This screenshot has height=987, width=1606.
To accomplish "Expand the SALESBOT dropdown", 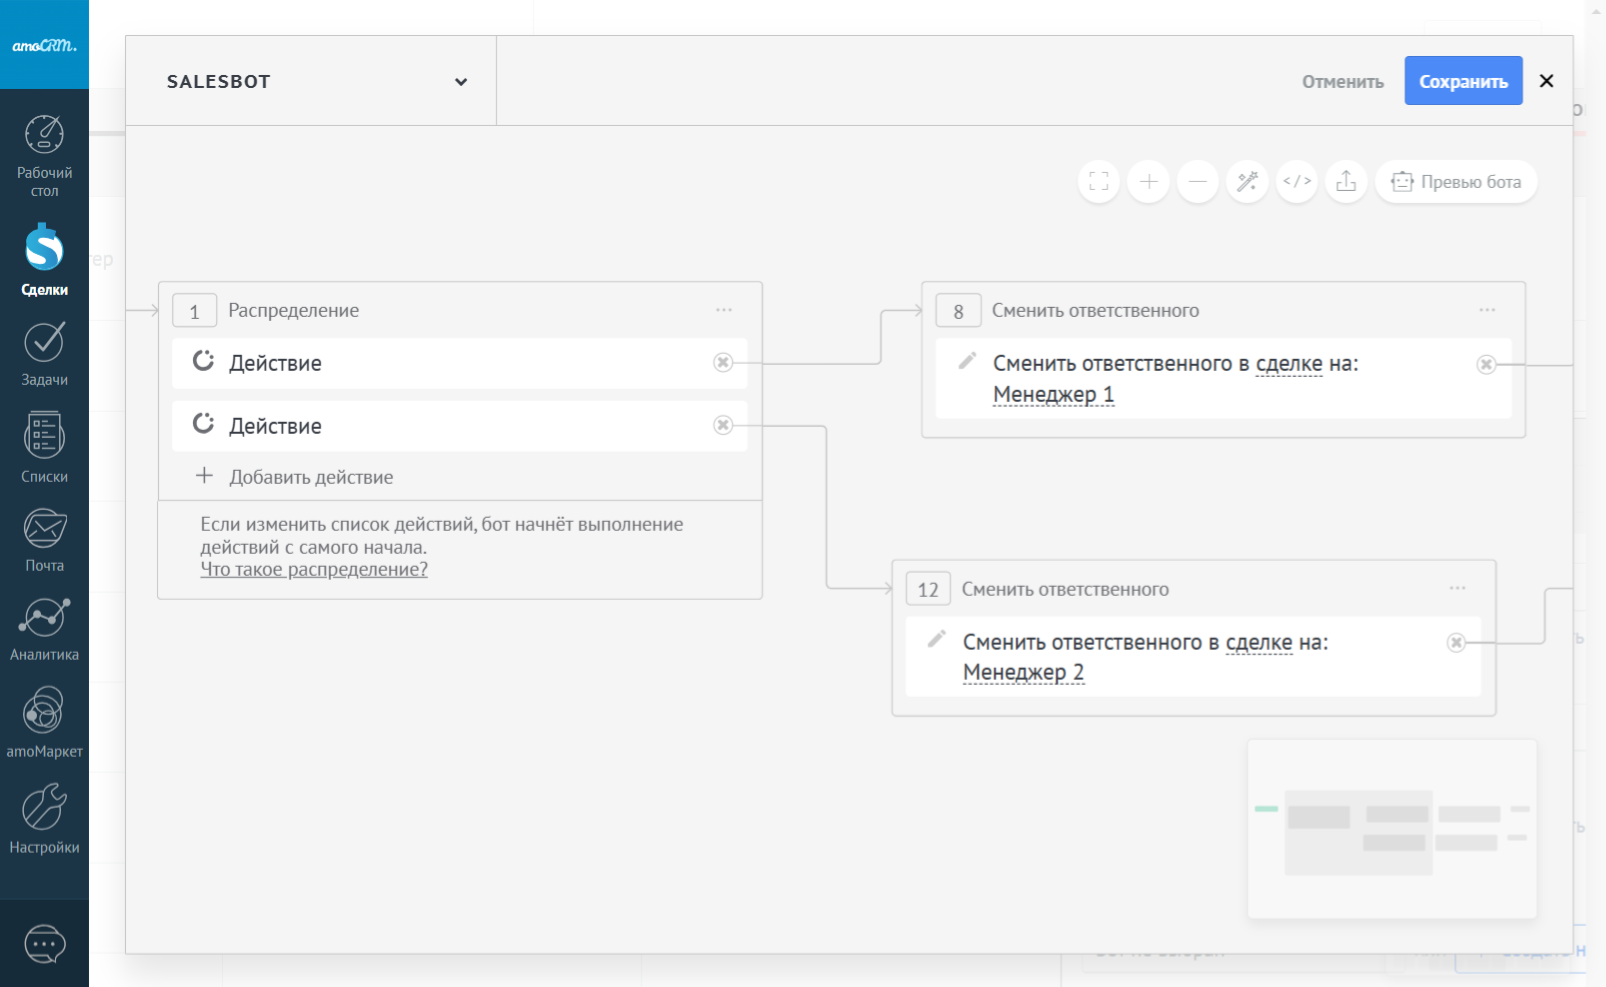I will pos(461,82).
